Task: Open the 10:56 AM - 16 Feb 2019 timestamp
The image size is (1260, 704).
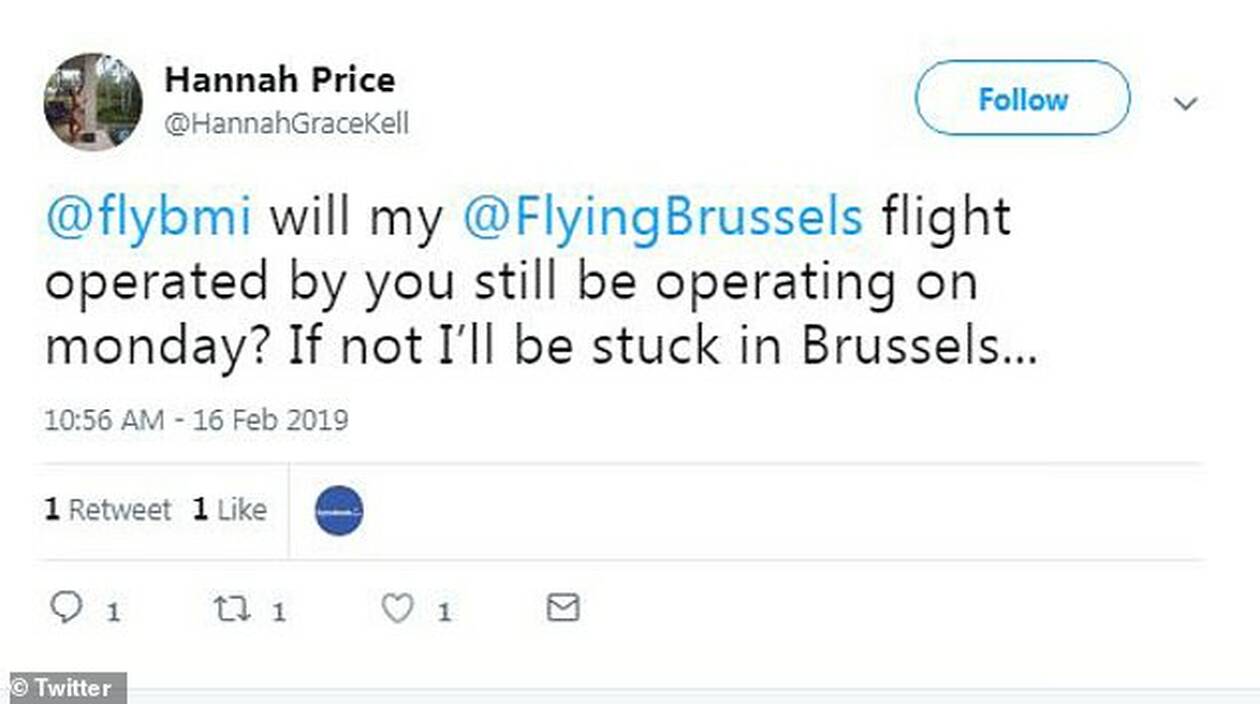Action: coord(196,419)
